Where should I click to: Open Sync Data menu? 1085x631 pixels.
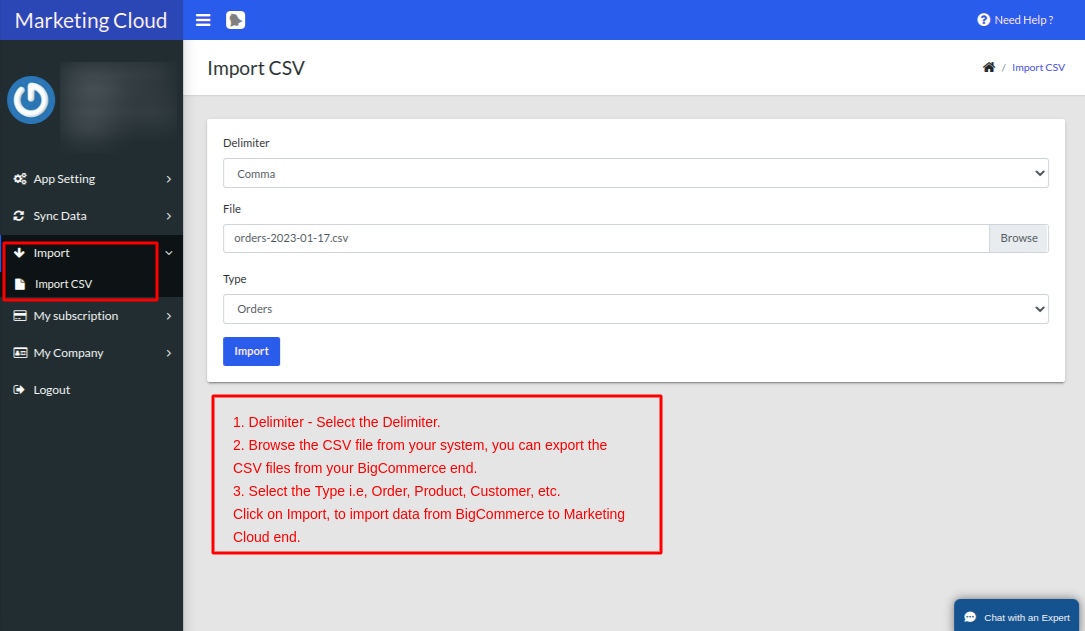pos(91,216)
